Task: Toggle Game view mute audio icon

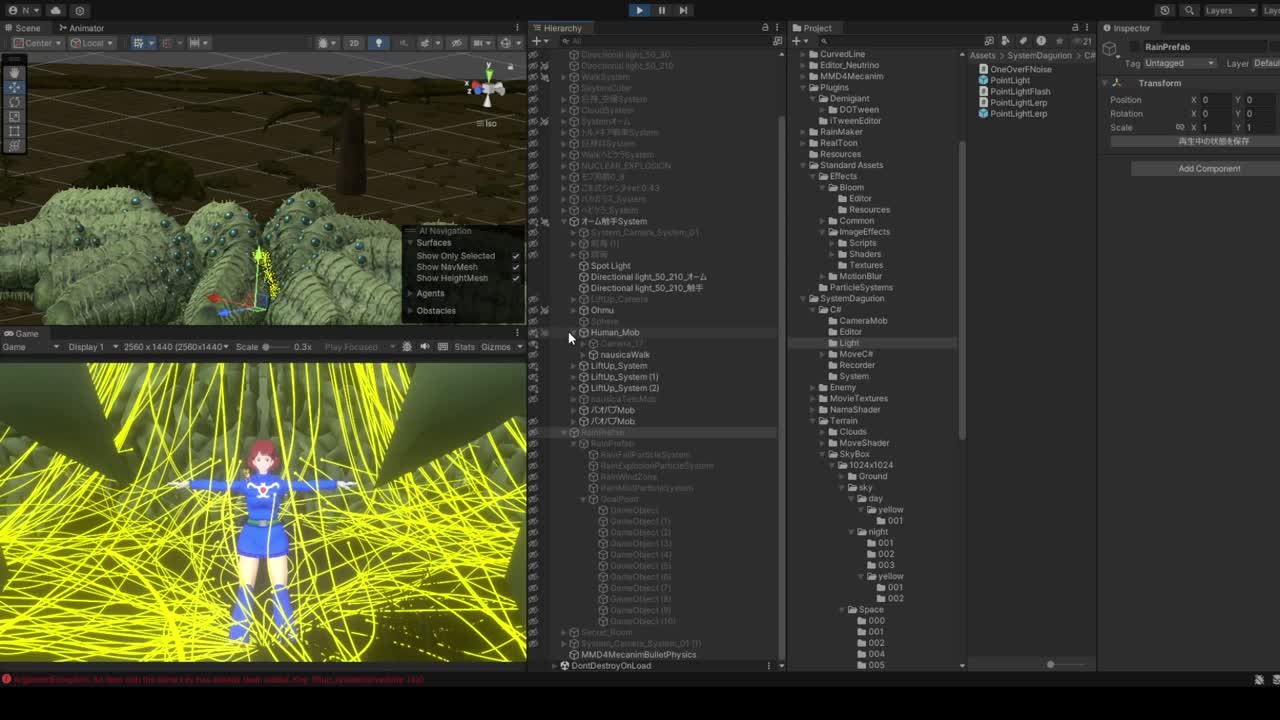Action: coord(424,347)
